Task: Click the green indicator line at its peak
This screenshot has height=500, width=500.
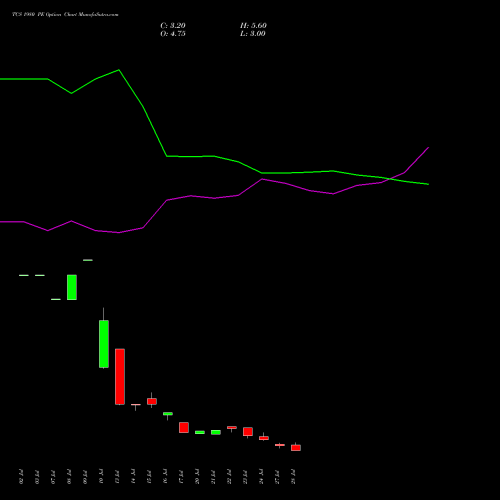Action: pos(119,70)
